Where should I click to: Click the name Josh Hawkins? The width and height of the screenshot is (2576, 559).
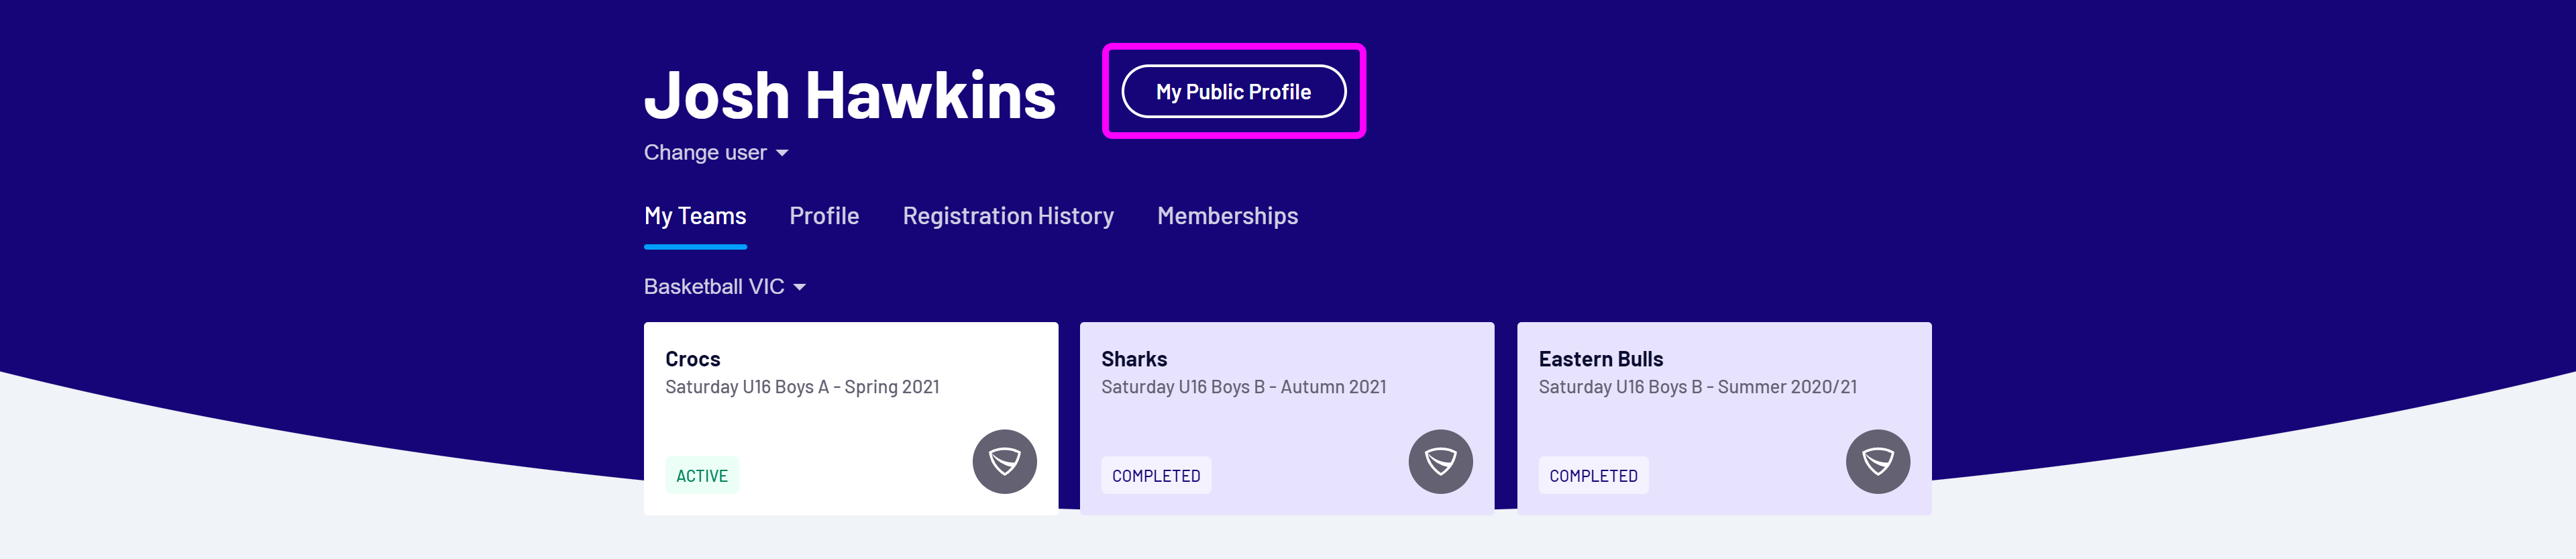(x=850, y=93)
